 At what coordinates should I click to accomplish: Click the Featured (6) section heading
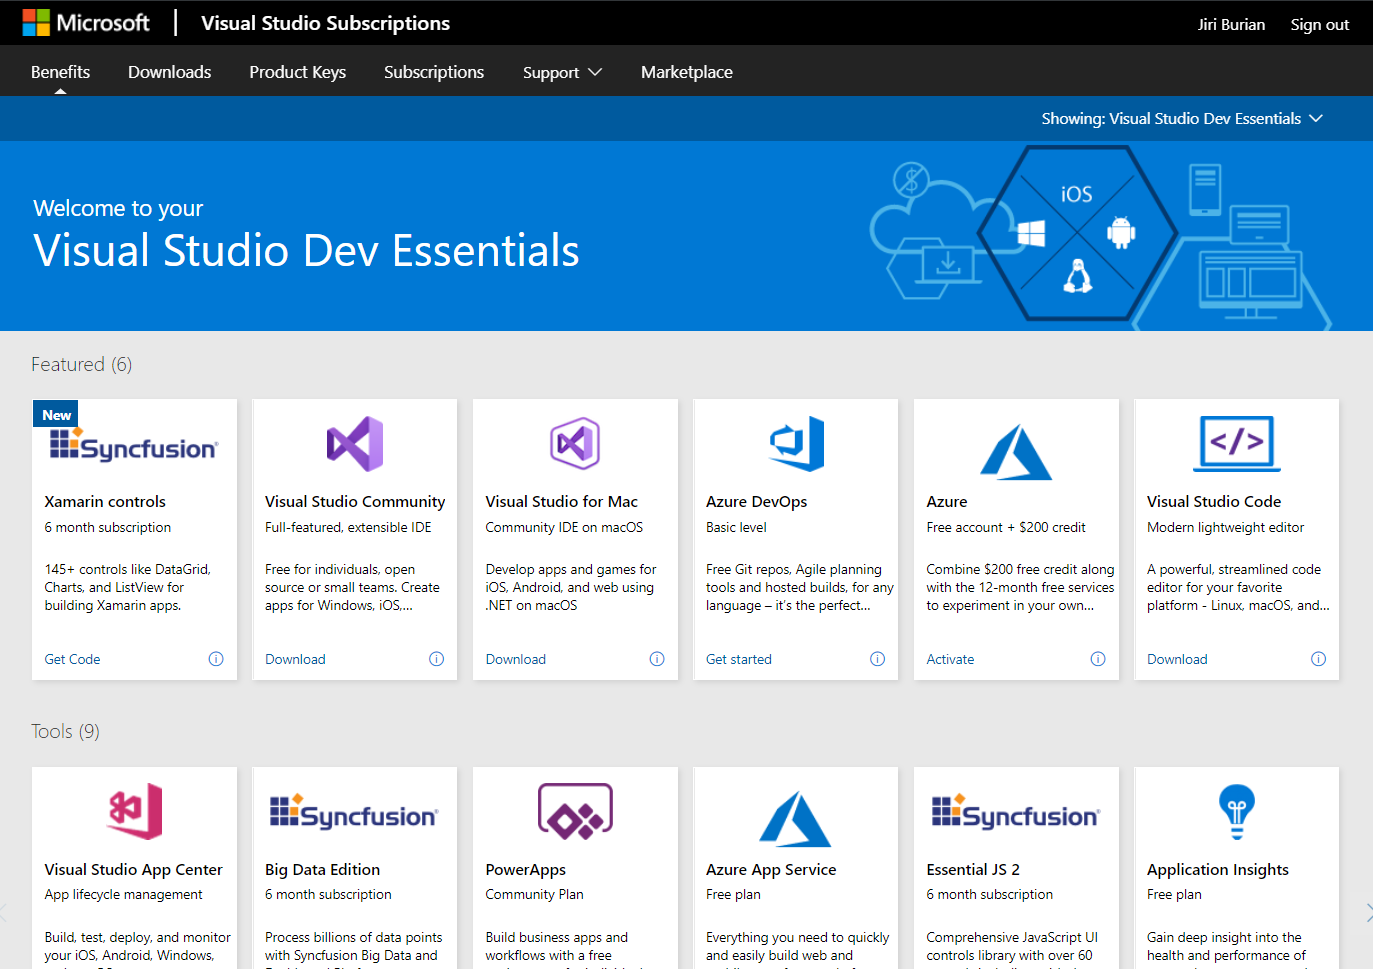click(x=81, y=364)
